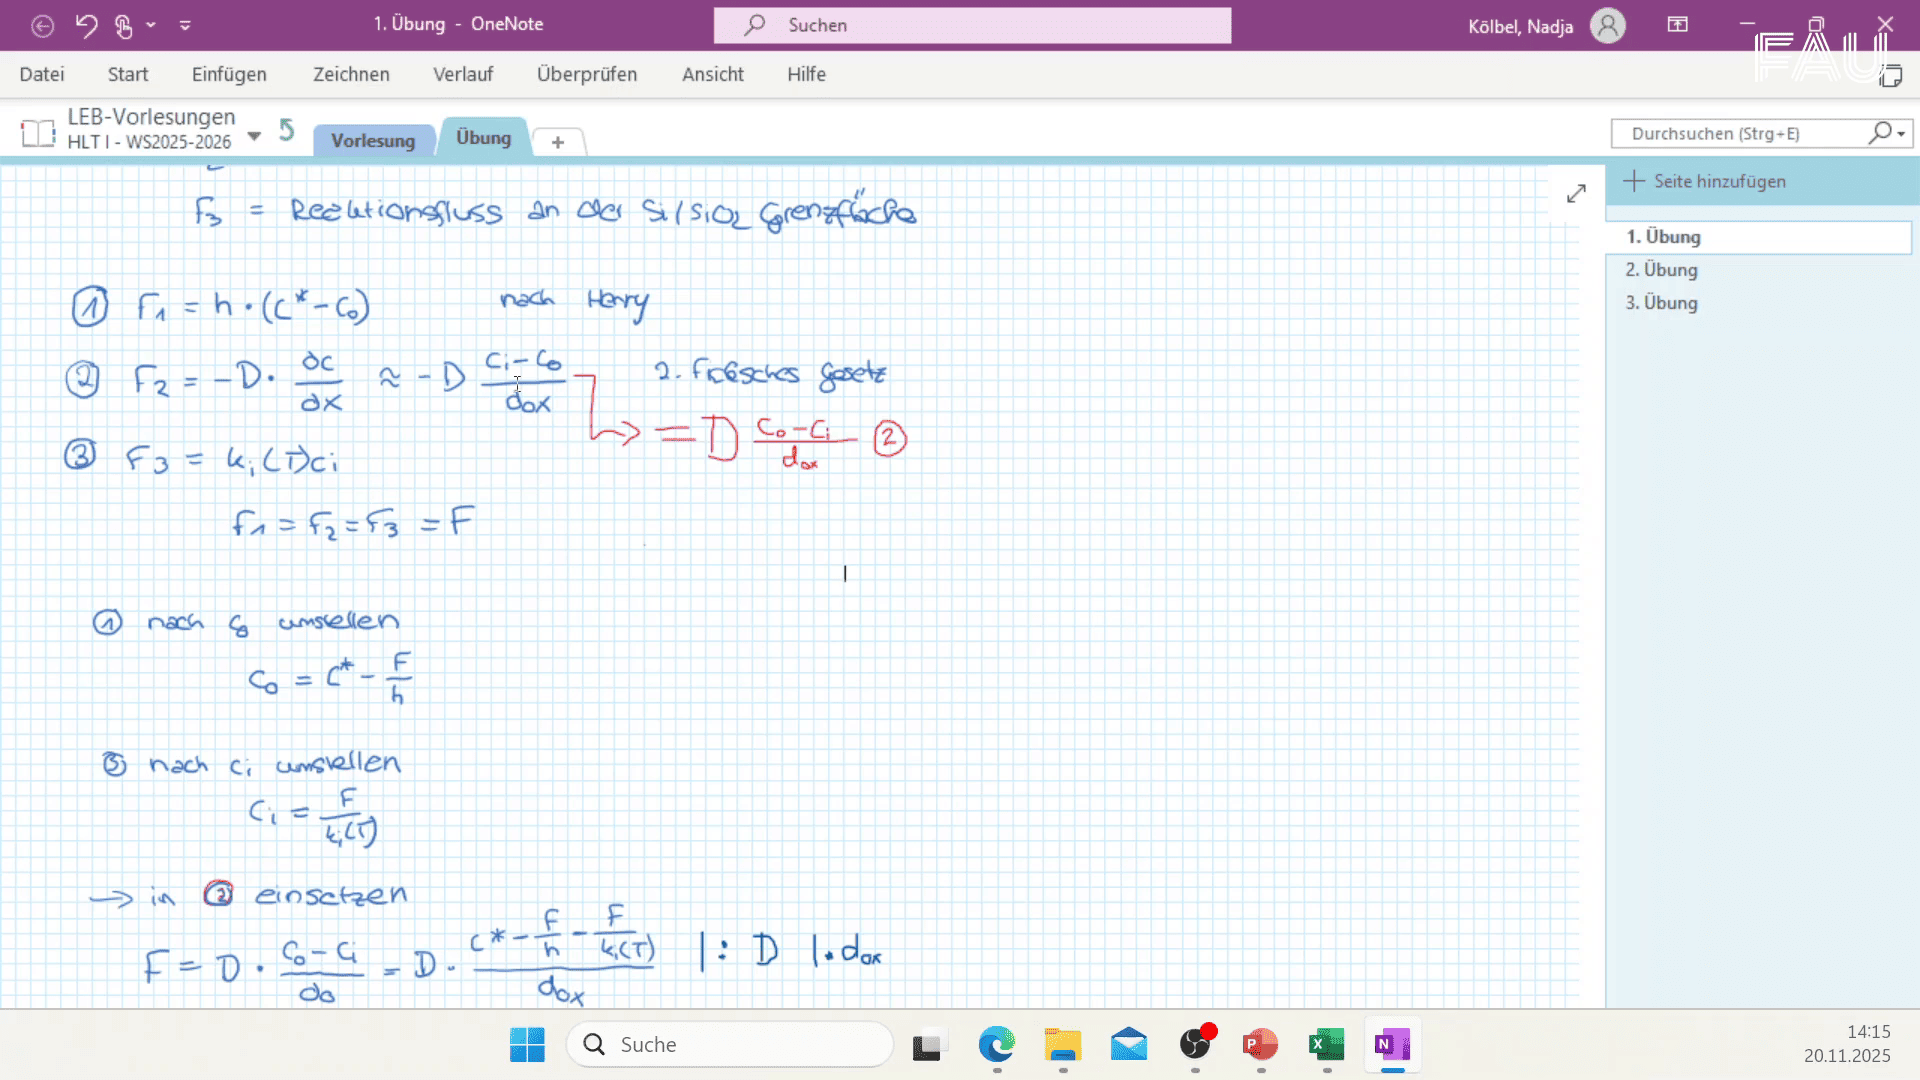Select the Back navigation arrow
Viewport: 1920px width, 1080px height.
[42, 25]
